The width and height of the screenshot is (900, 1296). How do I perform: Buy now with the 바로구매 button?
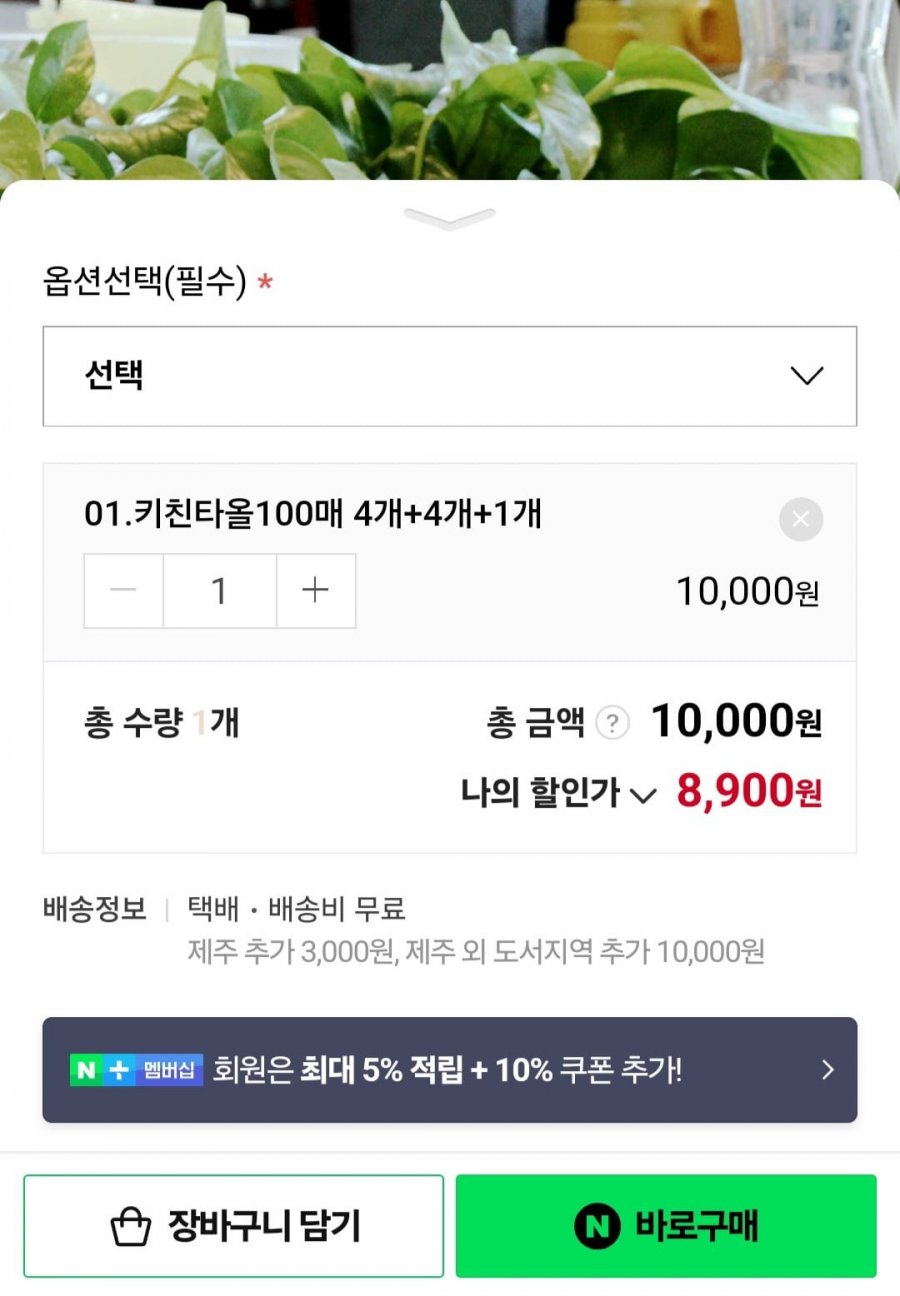[x=666, y=1226]
